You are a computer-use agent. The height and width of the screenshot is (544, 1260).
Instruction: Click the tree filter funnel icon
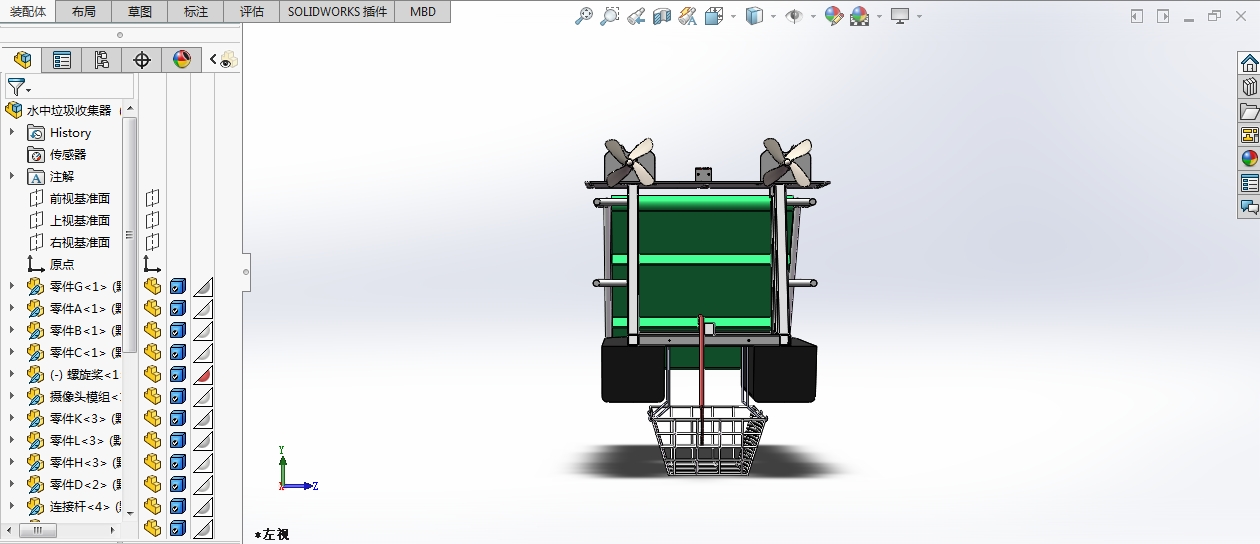click(x=17, y=87)
